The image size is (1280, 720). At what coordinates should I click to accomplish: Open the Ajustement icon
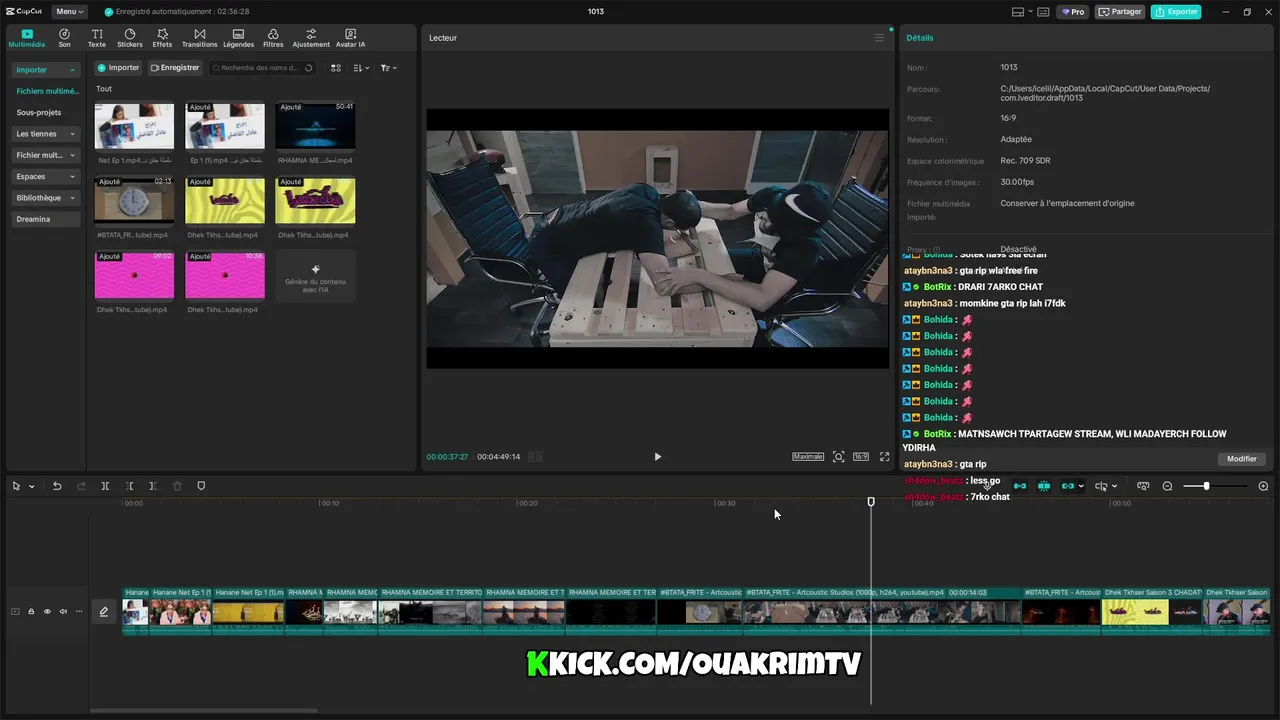coord(311,38)
